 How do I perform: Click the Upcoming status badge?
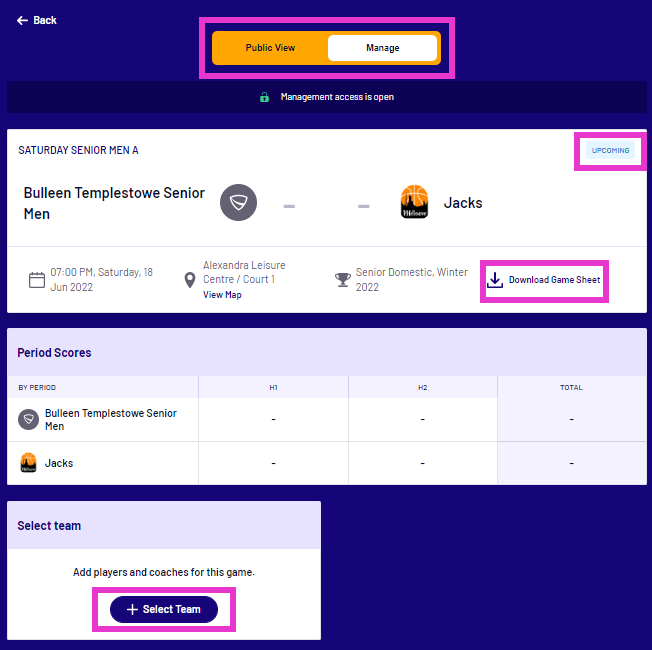(x=610, y=150)
